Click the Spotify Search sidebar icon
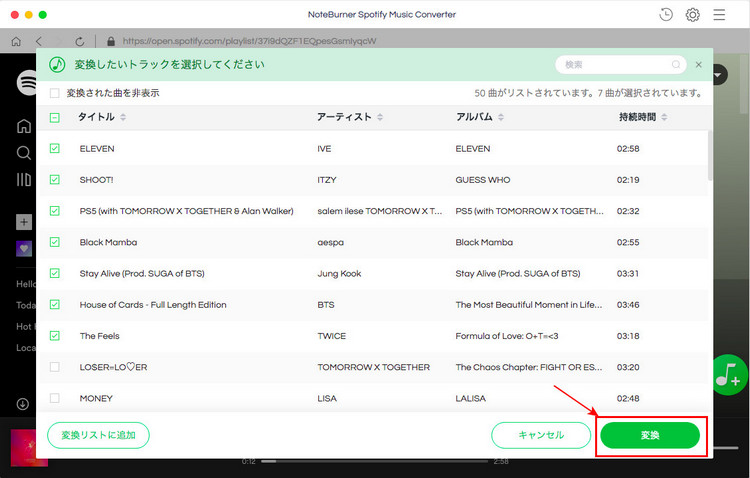The image size is (750, 478). click(24, 153)
